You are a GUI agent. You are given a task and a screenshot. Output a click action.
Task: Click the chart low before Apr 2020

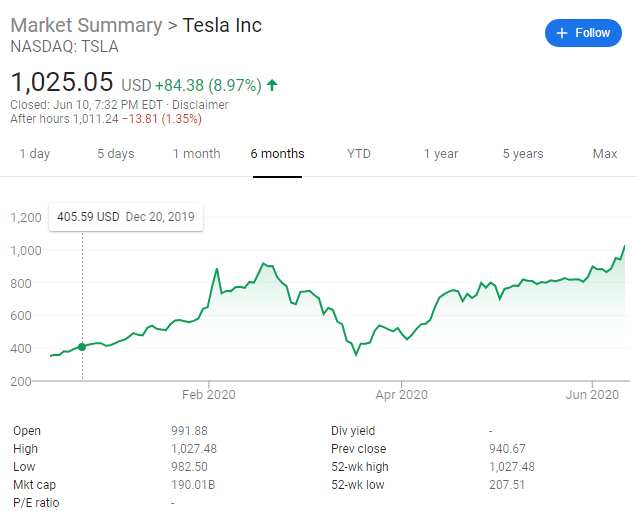click(356, 354)
